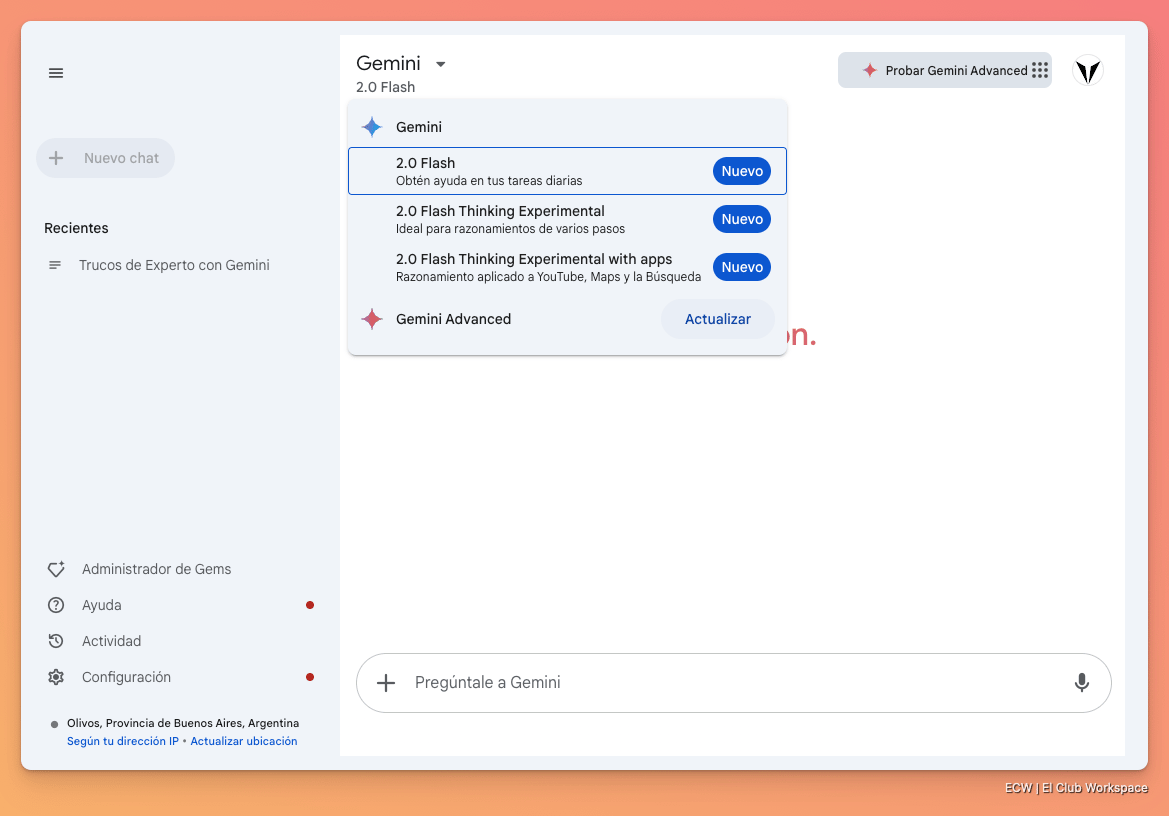Open Configuración settings
This screenshot has height=816, width=1169.
126,677
